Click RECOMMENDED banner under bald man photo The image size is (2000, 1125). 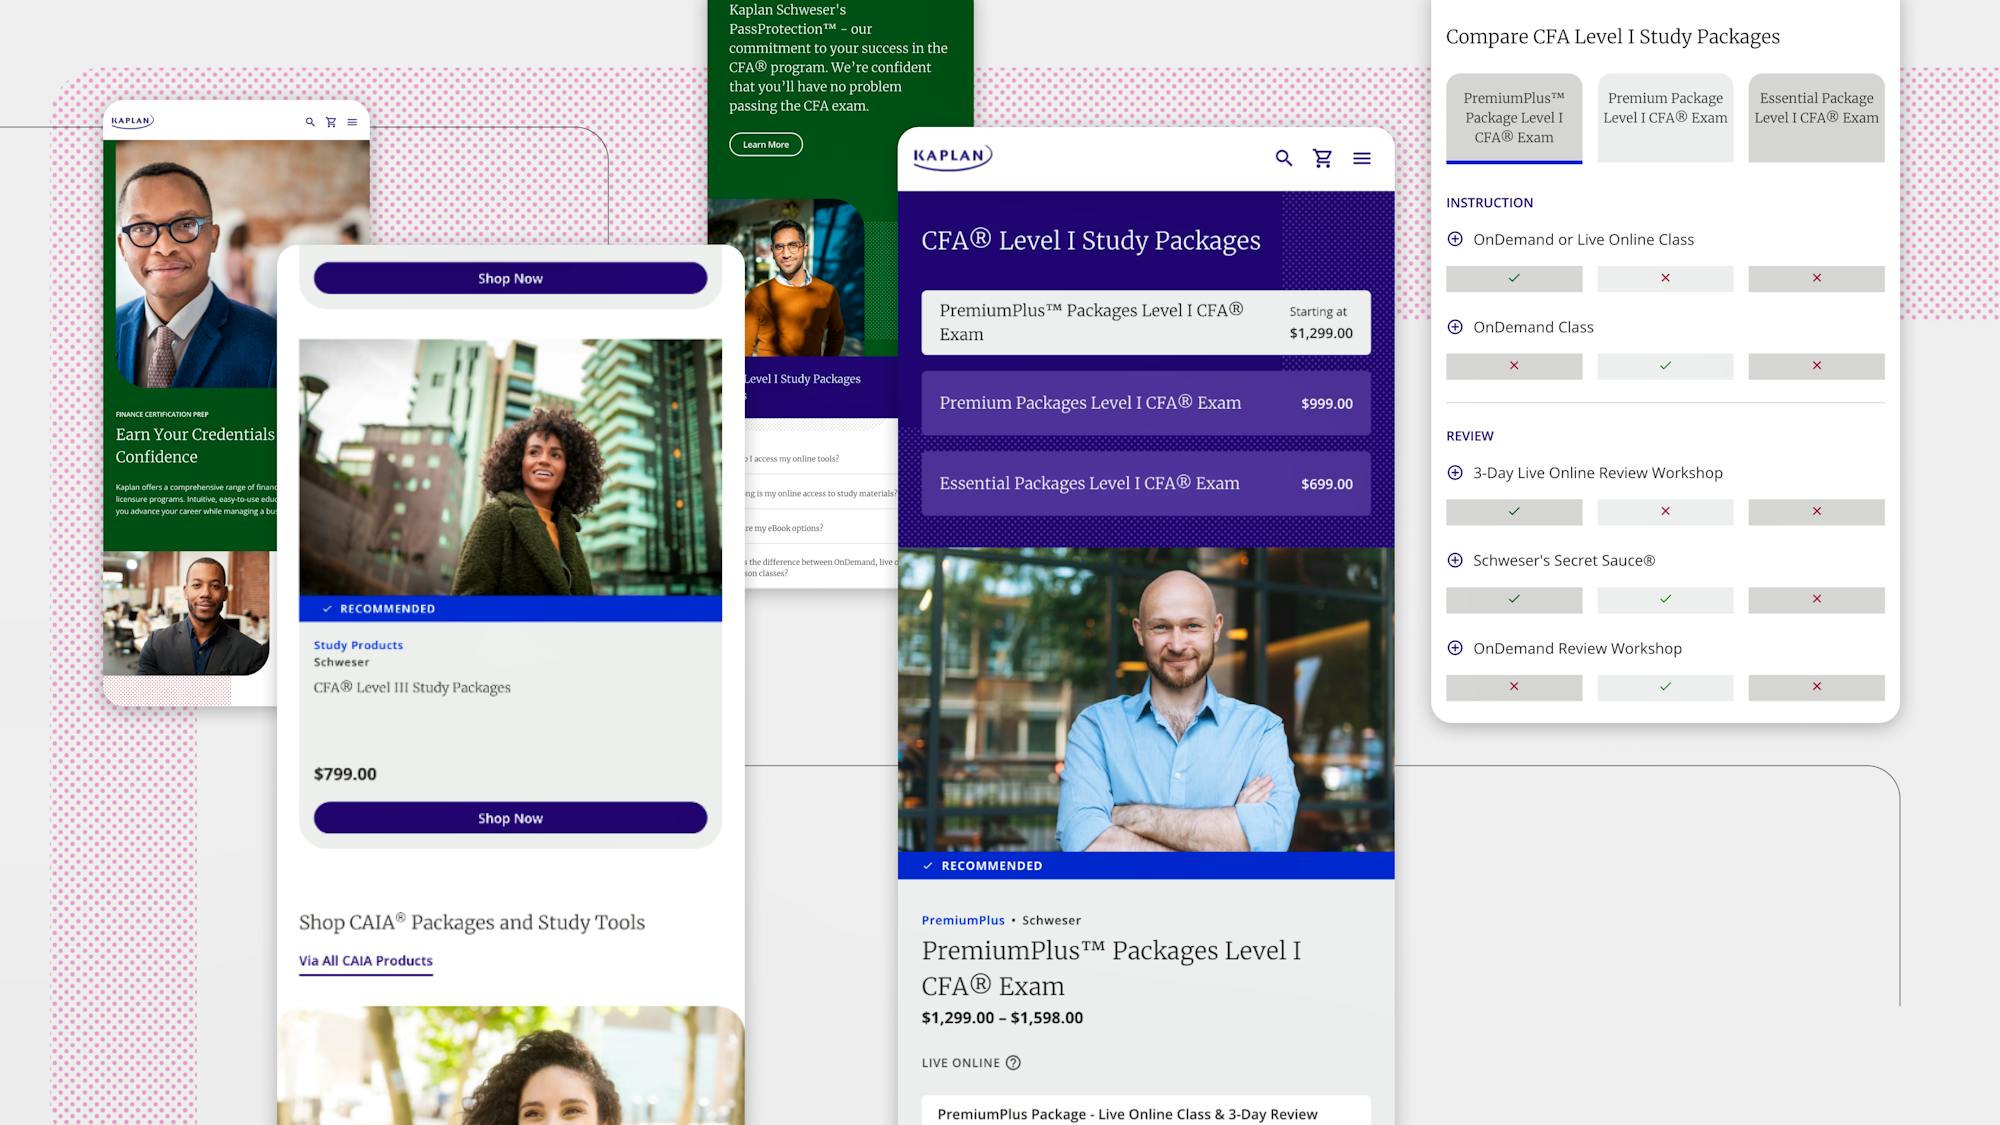(x=1146, y=866)
